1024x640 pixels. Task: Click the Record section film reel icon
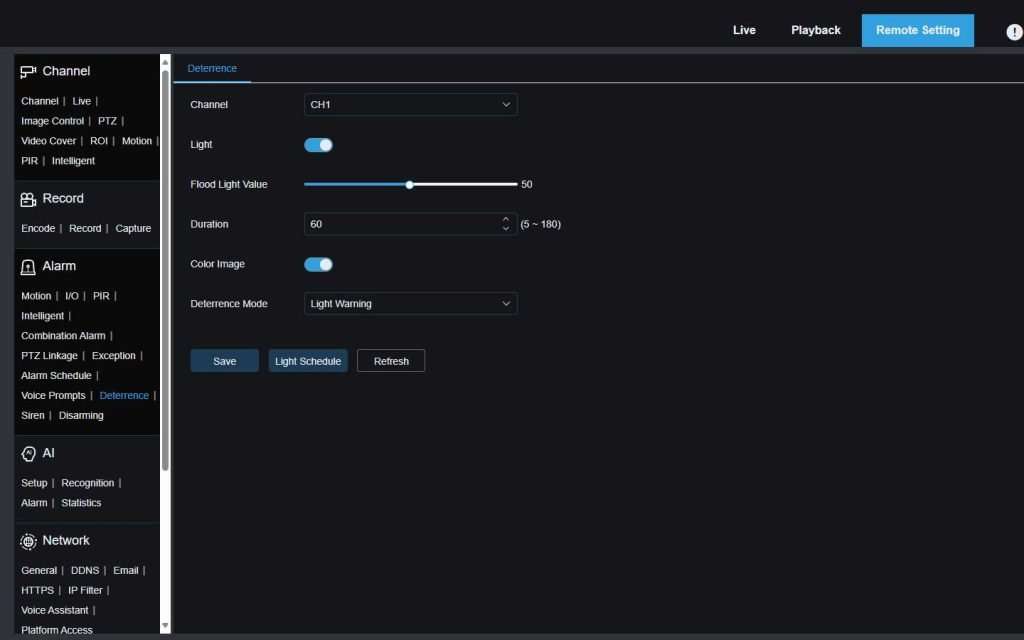28,199
